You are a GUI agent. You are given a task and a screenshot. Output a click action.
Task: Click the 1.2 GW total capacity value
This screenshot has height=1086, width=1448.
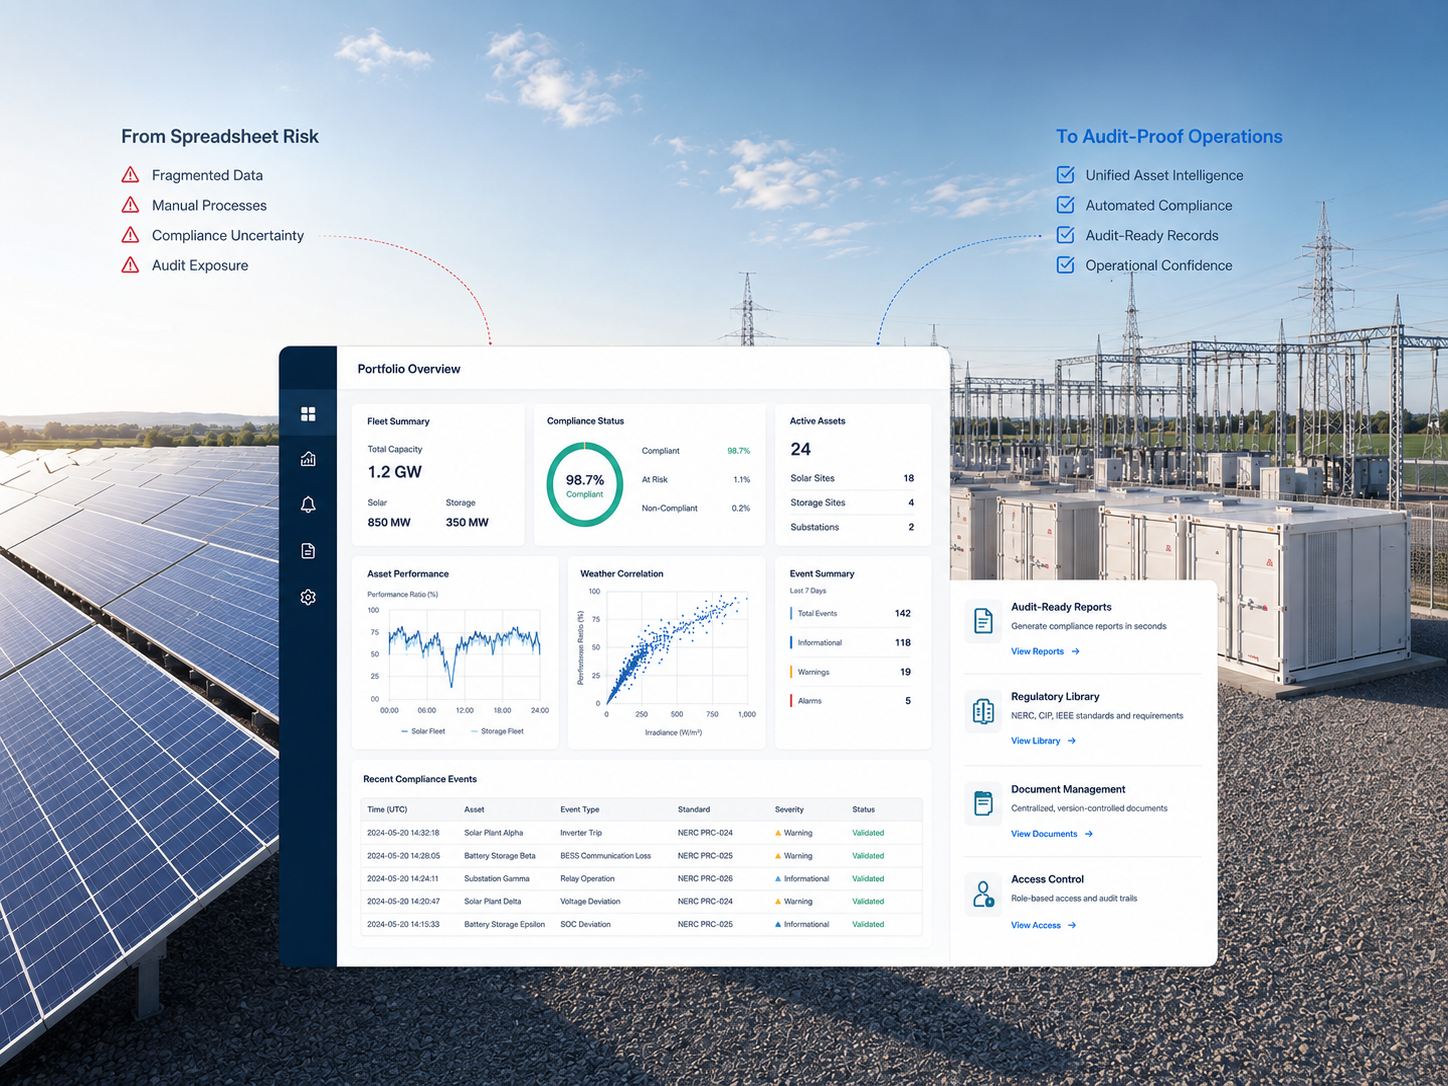click(x=394, y=472)
